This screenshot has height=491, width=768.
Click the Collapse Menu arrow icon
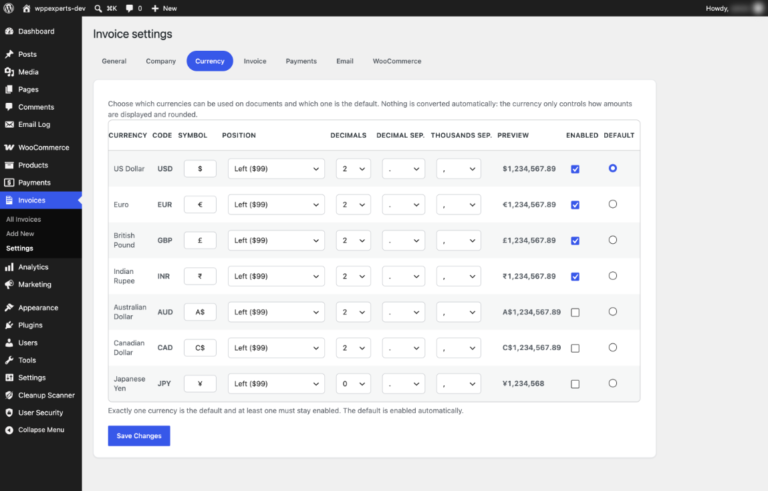(x=9, y=430)
